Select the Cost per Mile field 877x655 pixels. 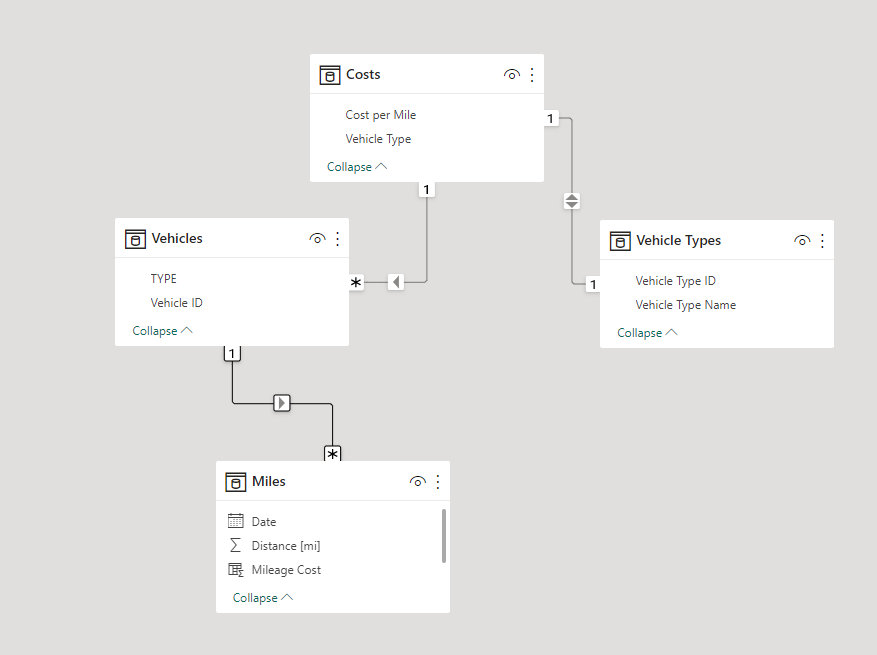[x=380, y=115]
